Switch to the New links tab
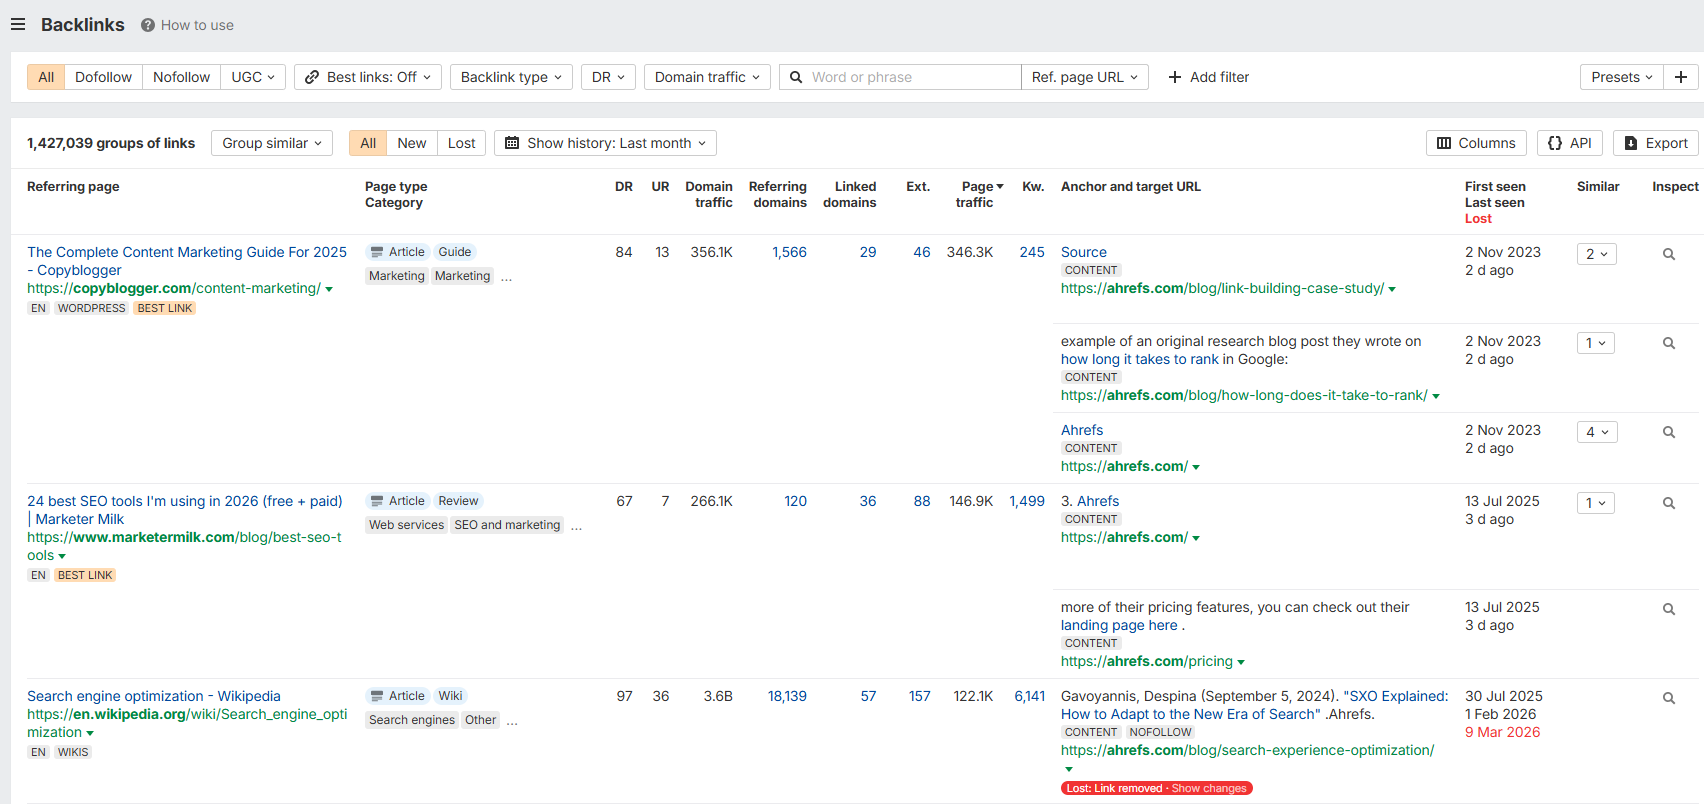The height and width of the screenshot is (804, 1704). (x=412, y=143)
